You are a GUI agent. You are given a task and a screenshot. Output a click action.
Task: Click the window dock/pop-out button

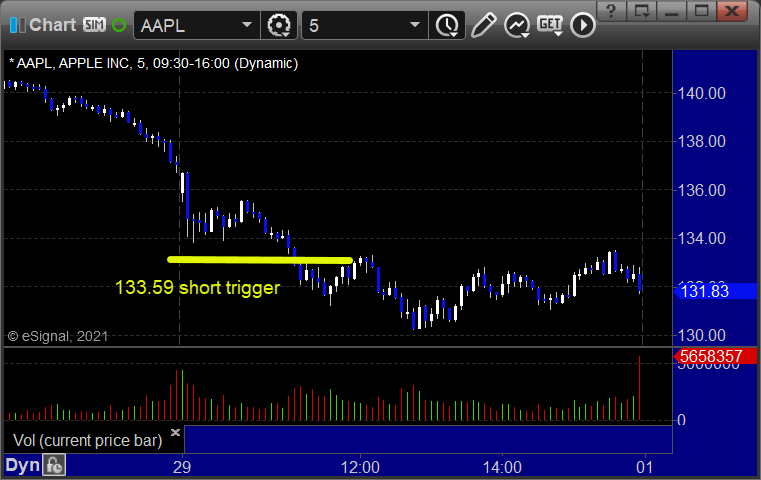[642, 10]
